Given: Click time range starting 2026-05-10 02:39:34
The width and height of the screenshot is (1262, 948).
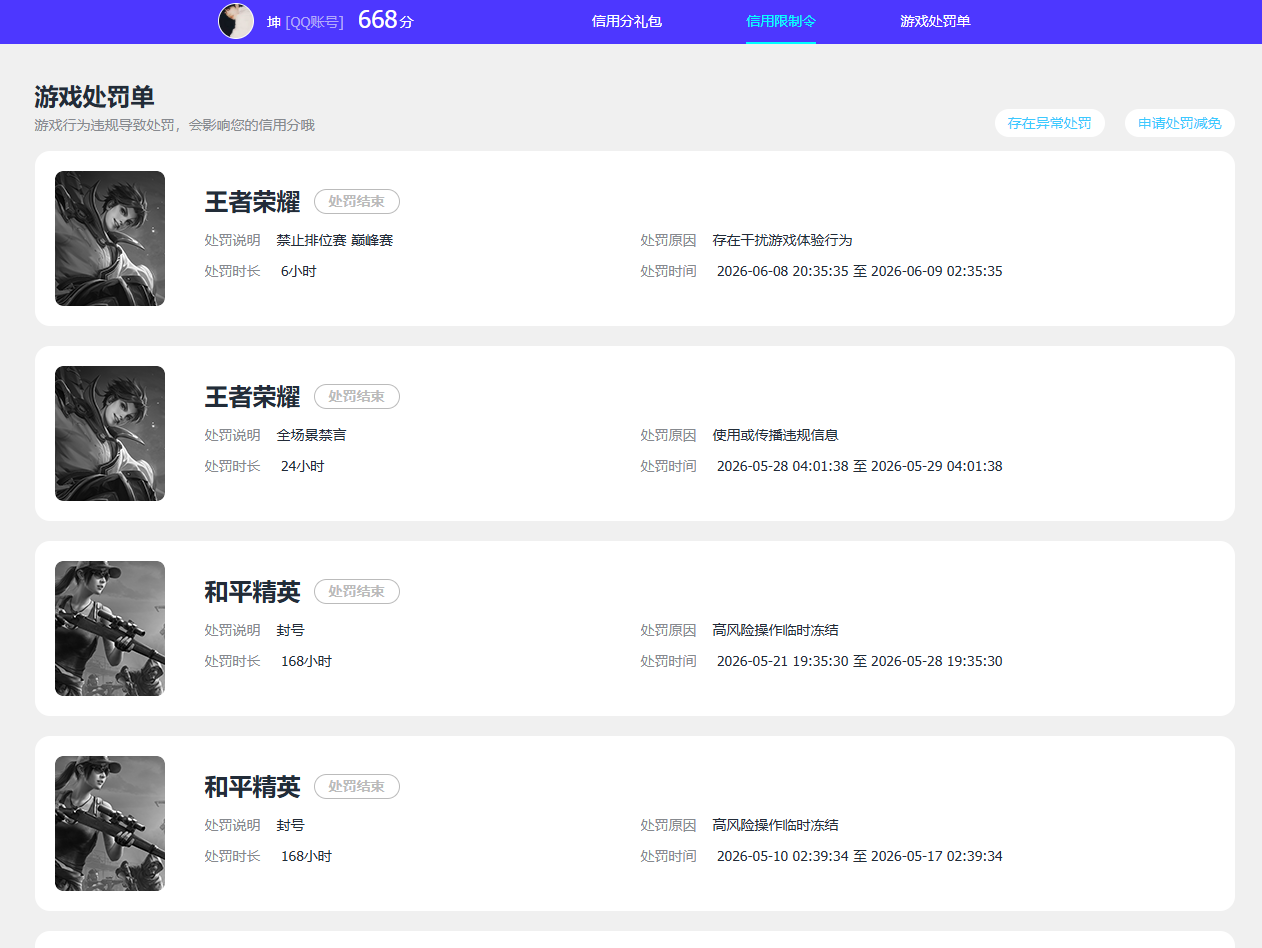Looking at the screenshot, I should [859, 856].
